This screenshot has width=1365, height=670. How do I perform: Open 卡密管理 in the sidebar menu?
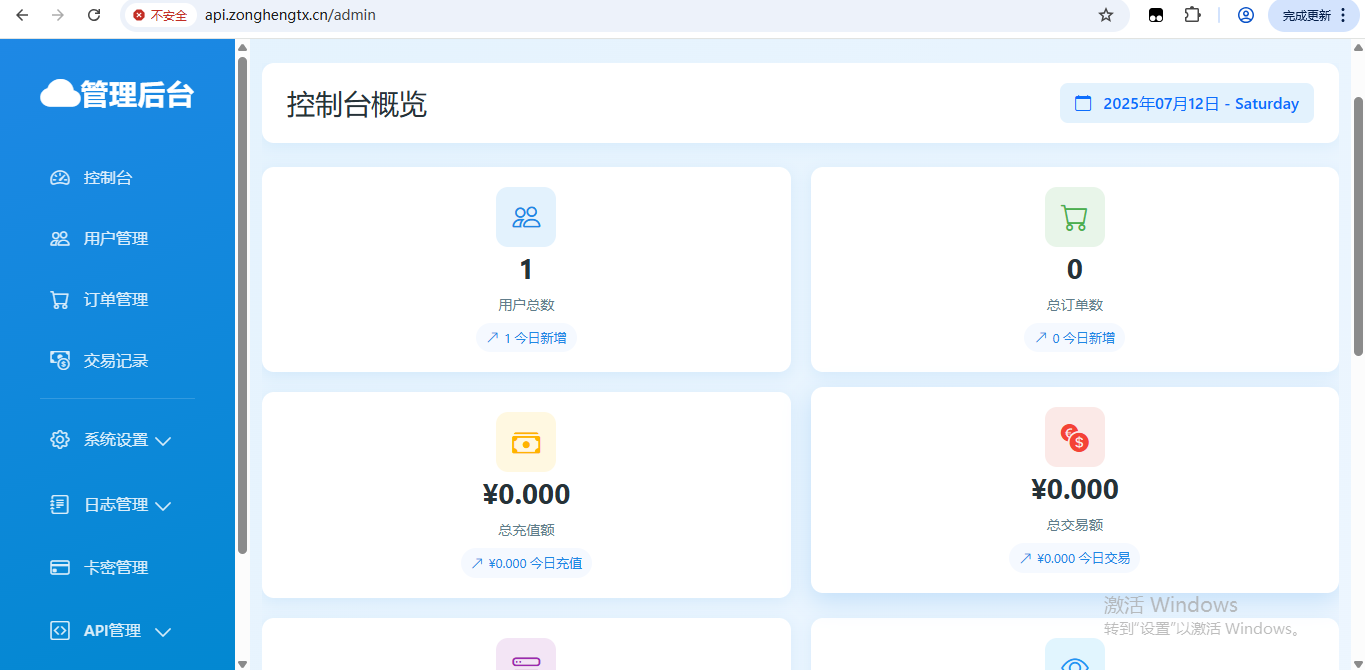click(117, 568)
